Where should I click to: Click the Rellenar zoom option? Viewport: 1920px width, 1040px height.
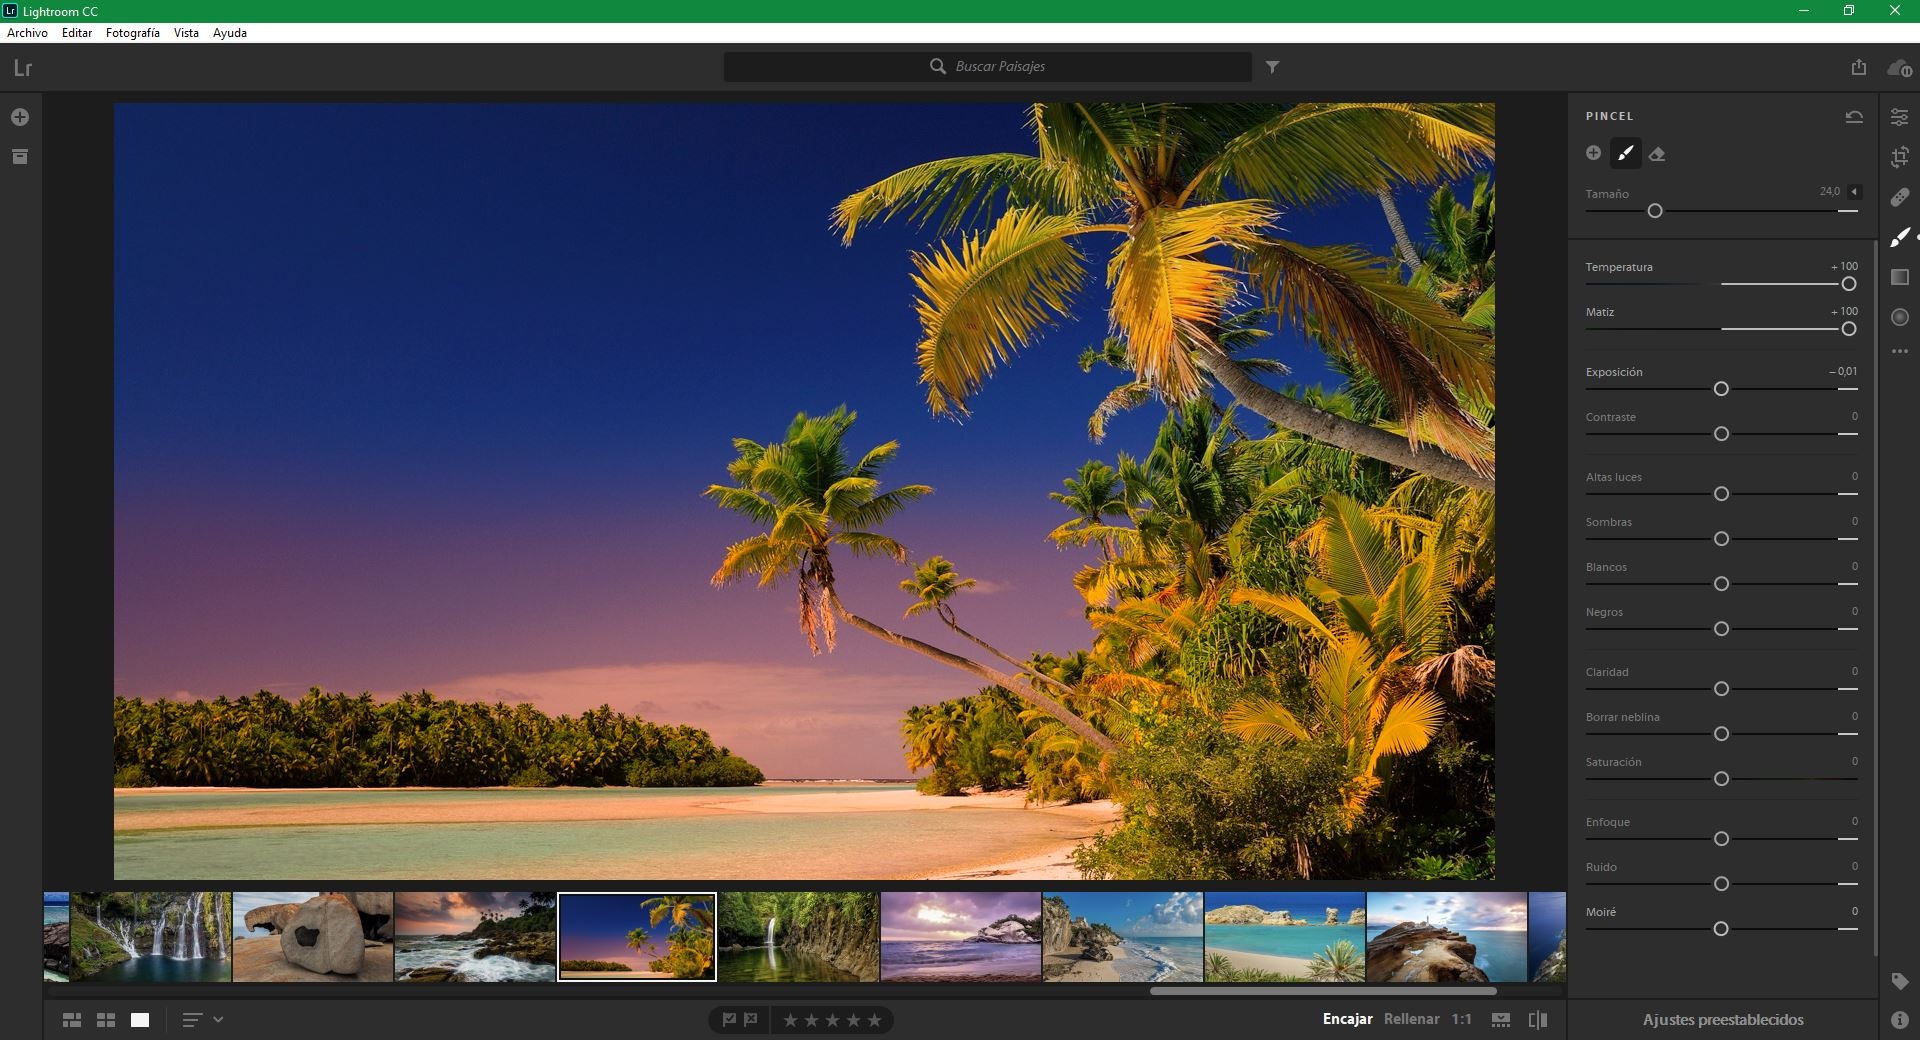(1411, 1019)
